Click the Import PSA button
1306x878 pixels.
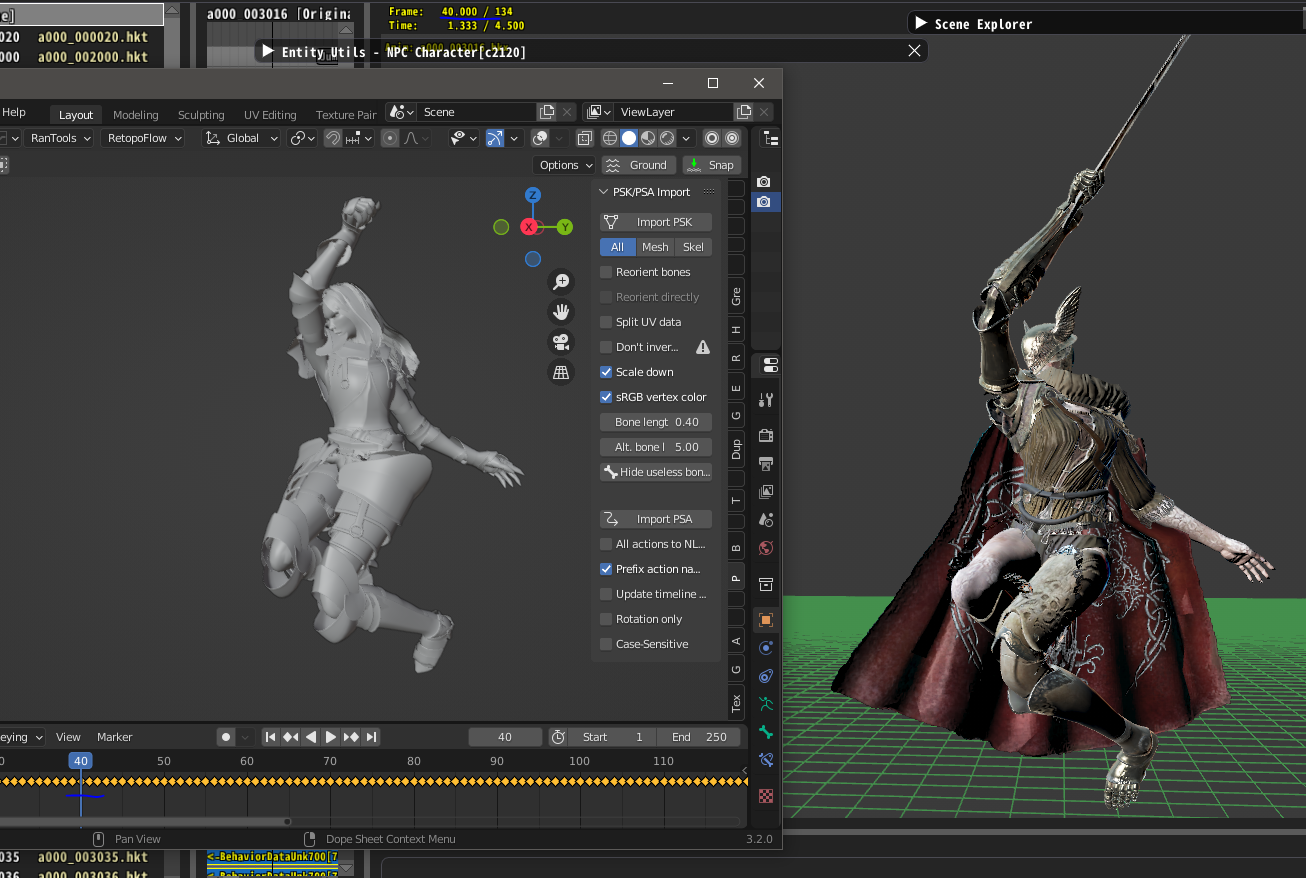[656, 519]
